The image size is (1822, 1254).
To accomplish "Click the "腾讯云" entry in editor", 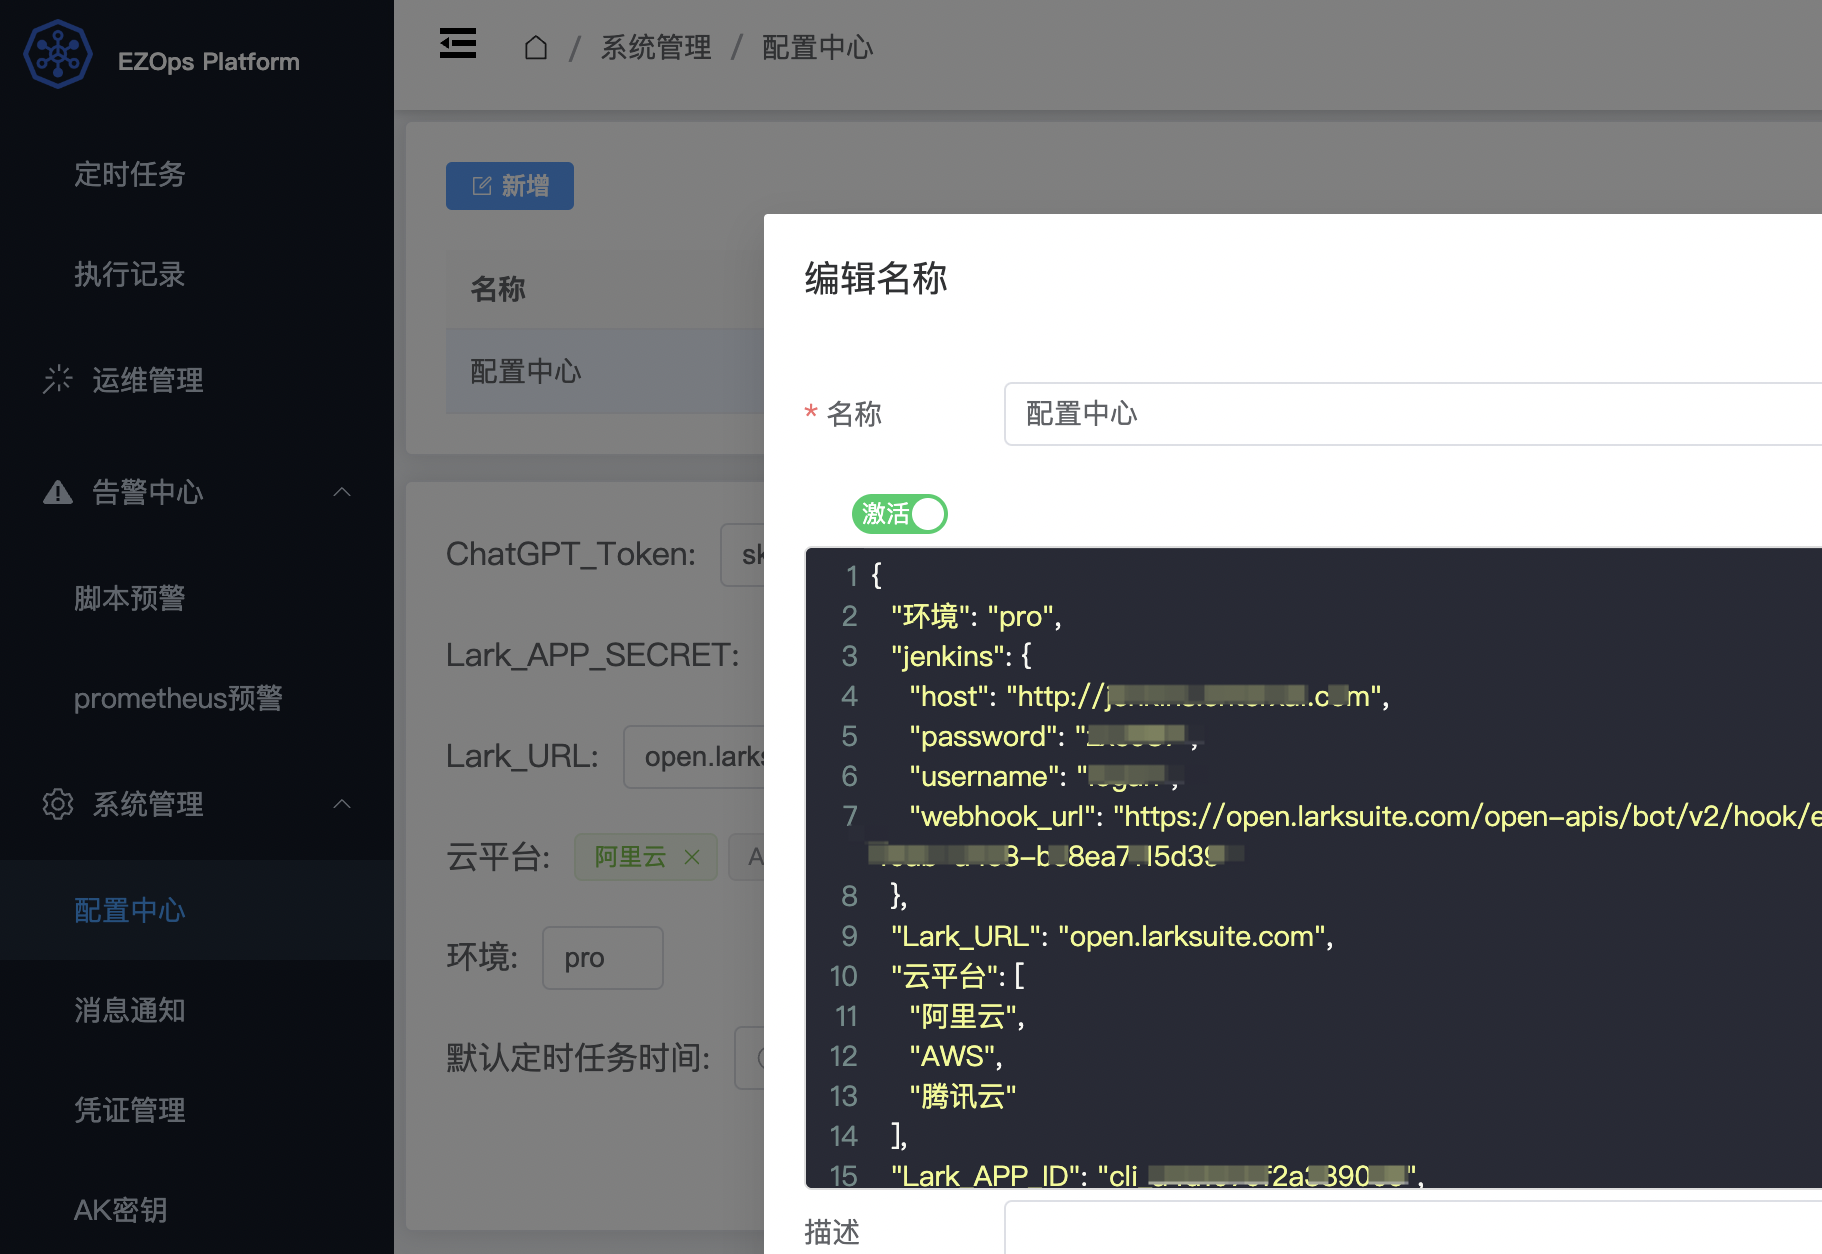I will point(962,1096).
